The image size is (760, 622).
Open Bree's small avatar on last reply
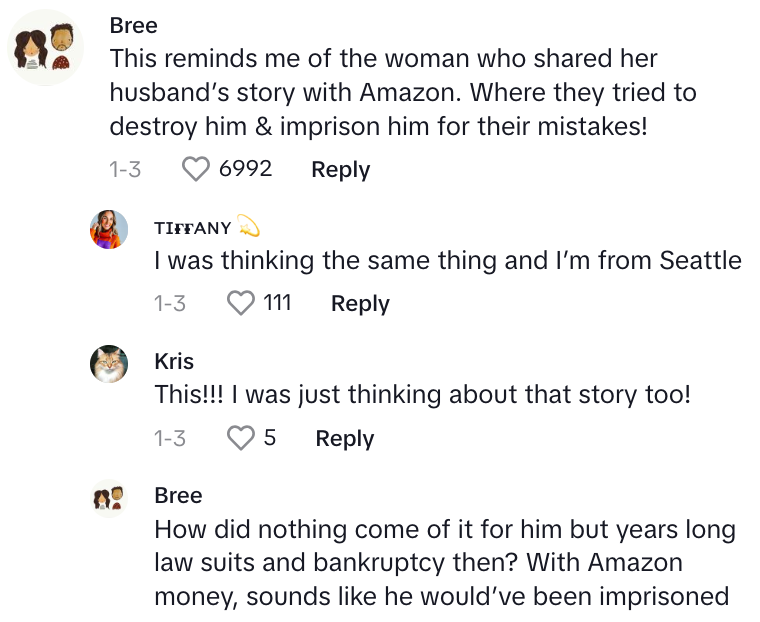click(109, 498)
